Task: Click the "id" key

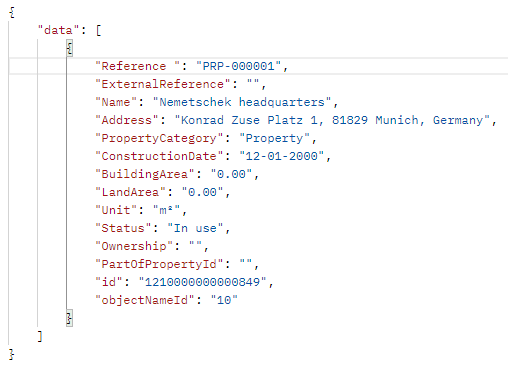Action: click(109, 282)
